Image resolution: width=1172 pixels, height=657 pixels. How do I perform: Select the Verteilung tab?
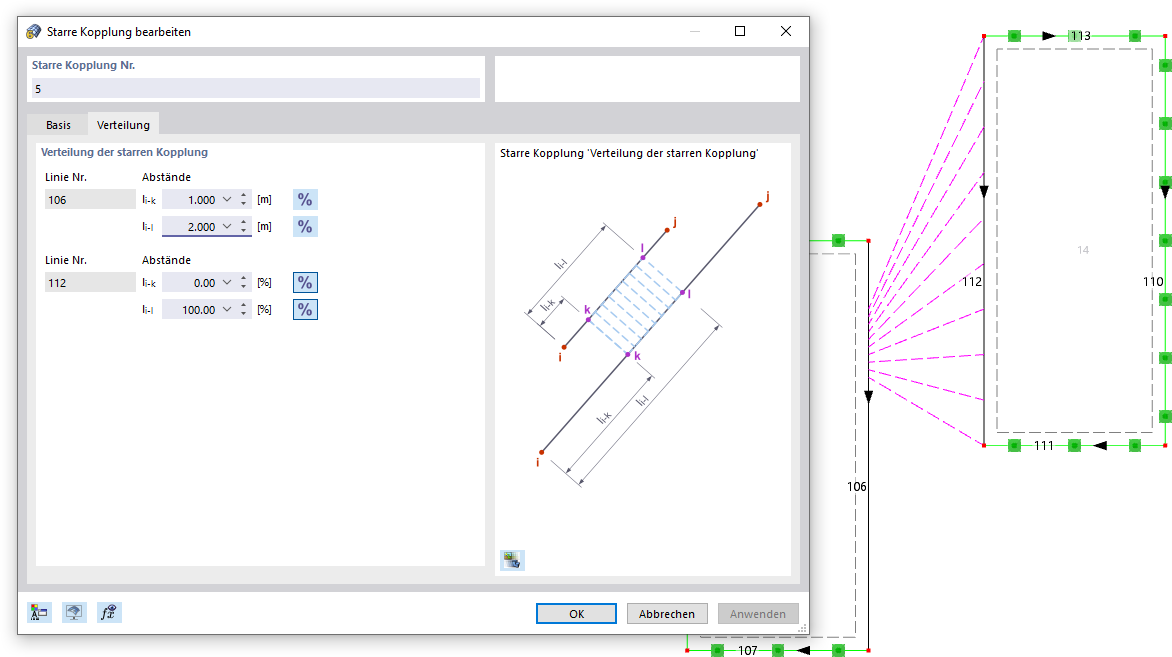(123, 125)
